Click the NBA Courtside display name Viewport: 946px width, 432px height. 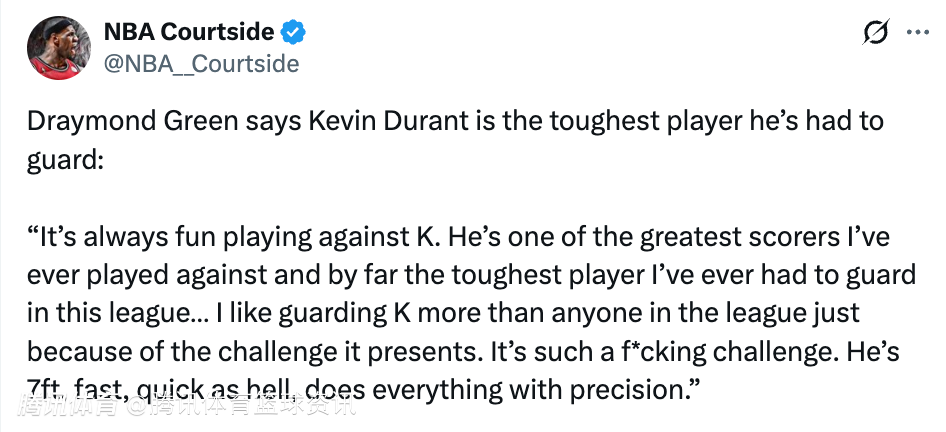[189, 32]
